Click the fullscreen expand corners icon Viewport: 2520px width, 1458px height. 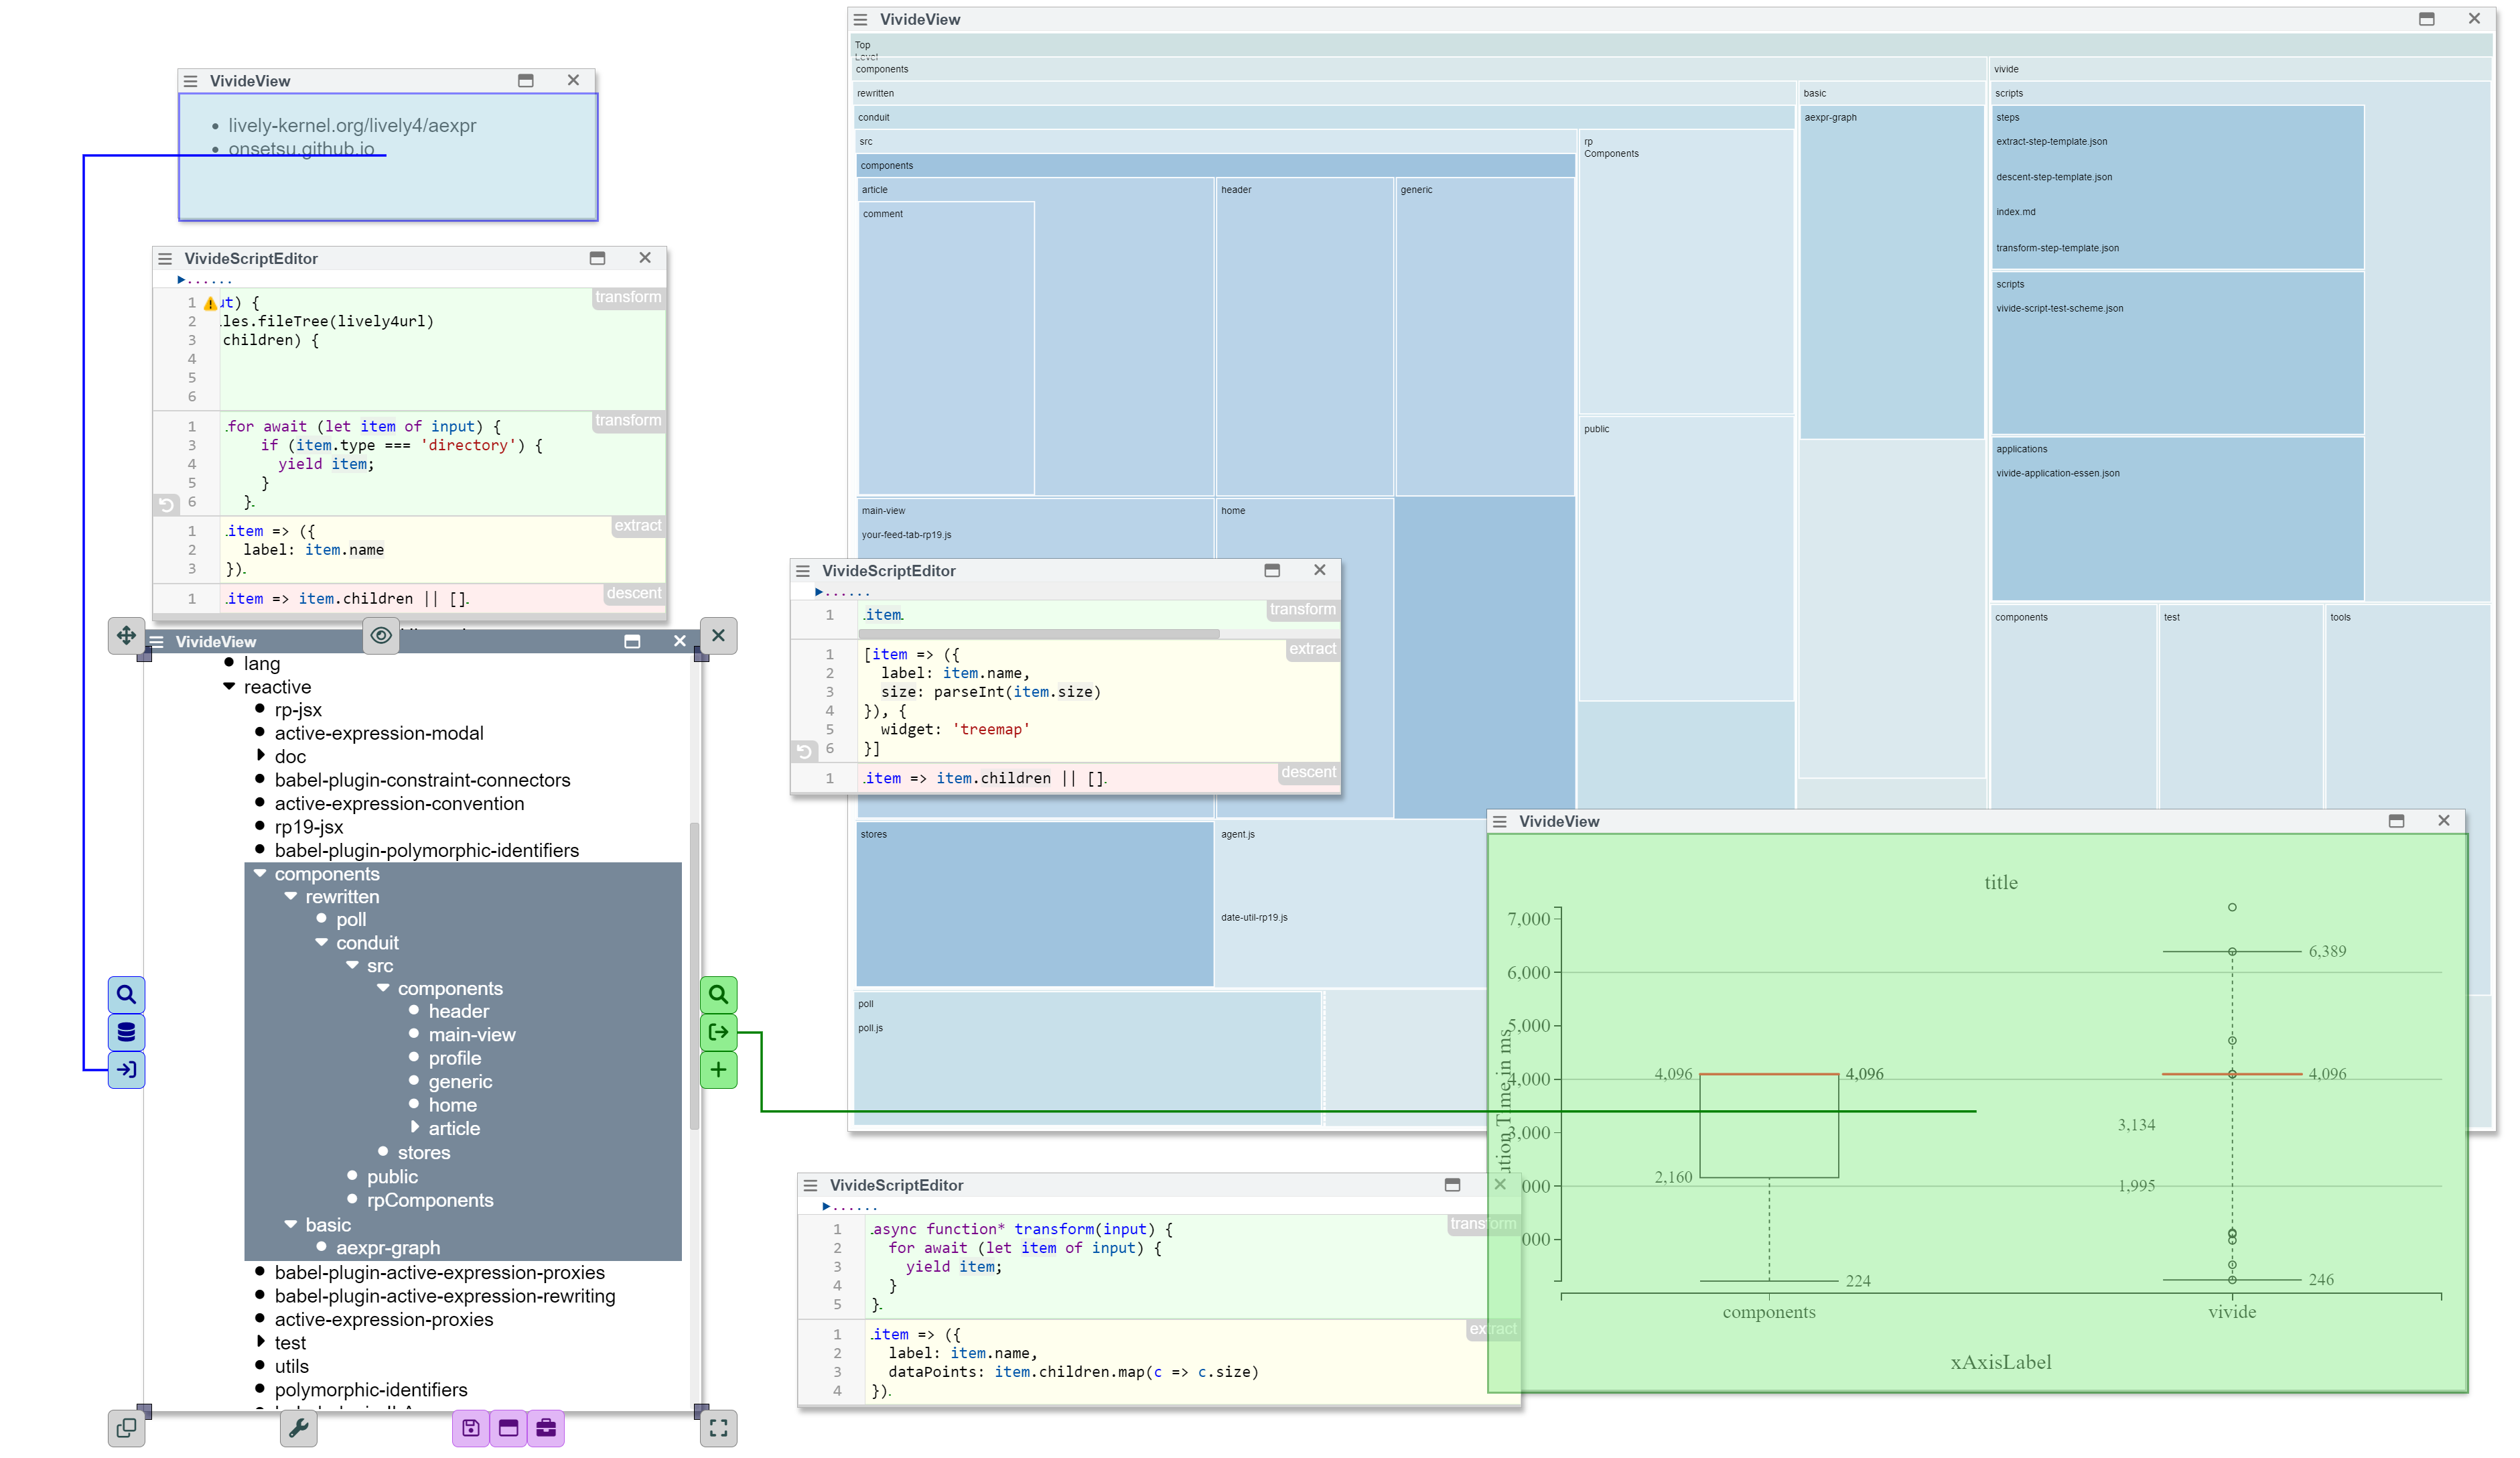tap(718, 1428)
